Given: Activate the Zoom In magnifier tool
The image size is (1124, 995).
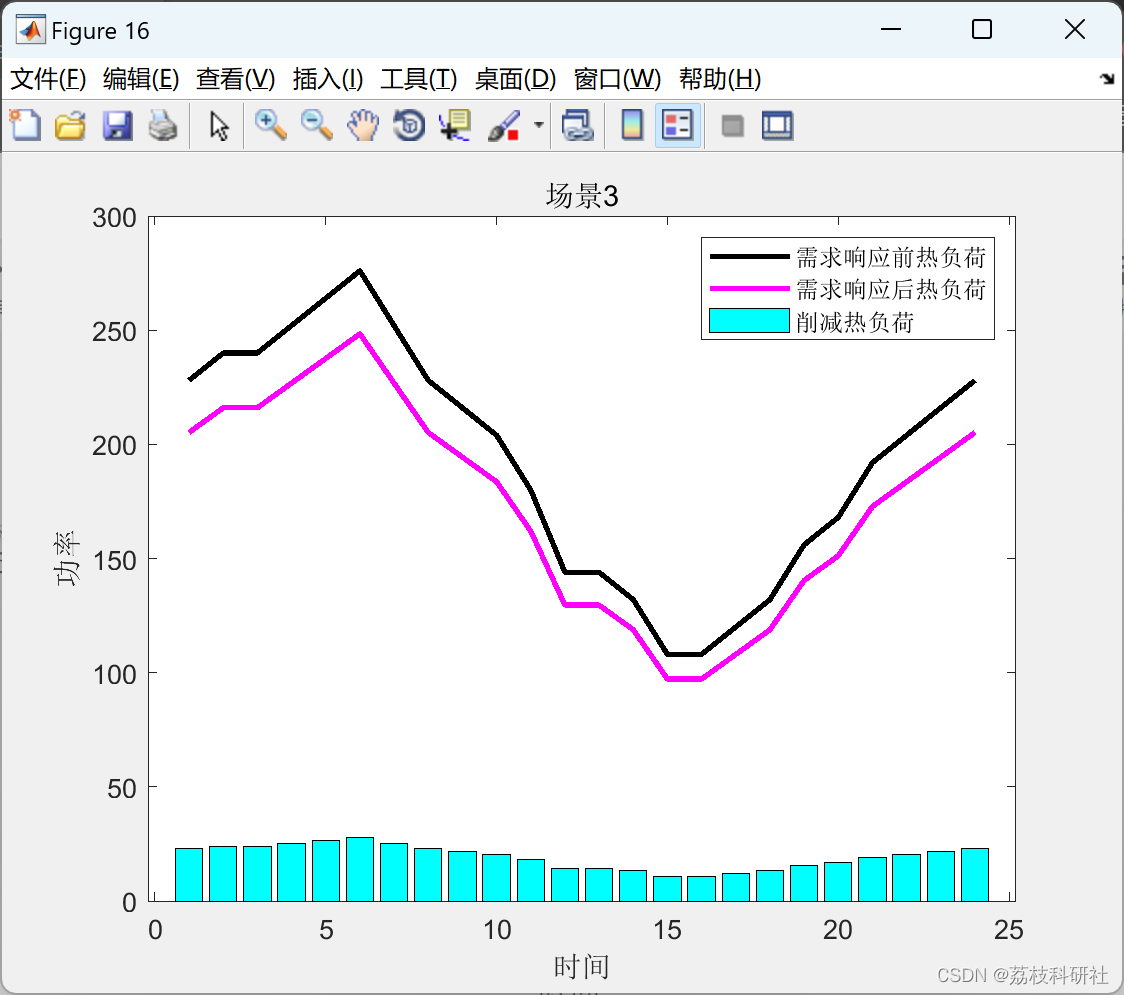Looking at the screenshot, I should (270, 125).
